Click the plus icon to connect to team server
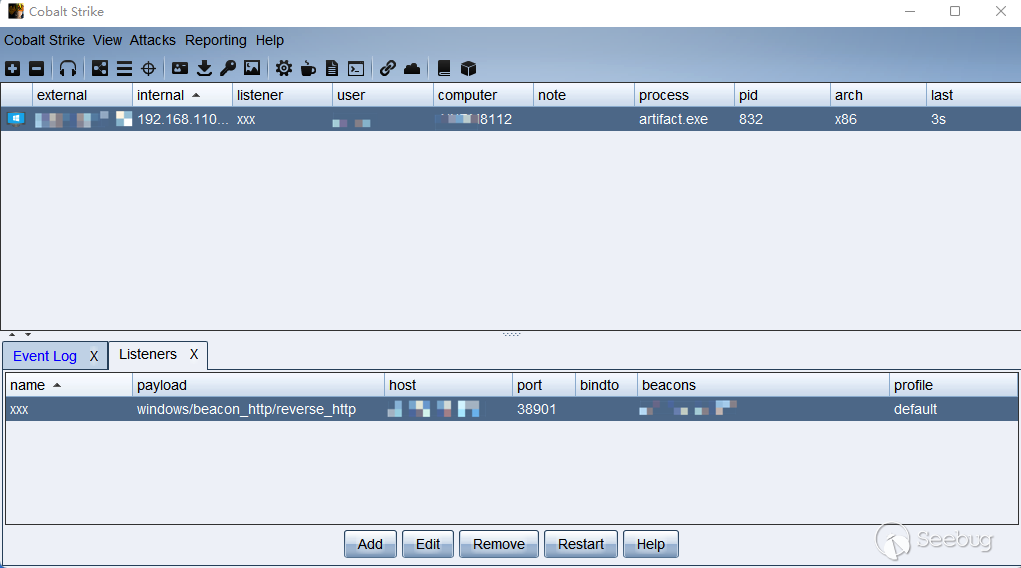The width and height of the screenshot is (1021, 568). 12,69
